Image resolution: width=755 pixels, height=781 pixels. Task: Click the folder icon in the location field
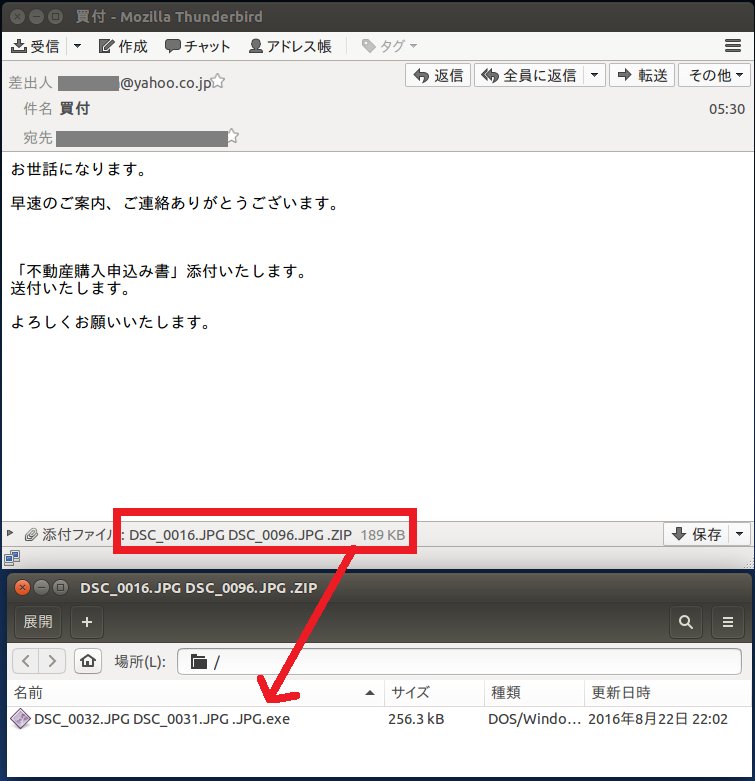(x=199, y=662)
